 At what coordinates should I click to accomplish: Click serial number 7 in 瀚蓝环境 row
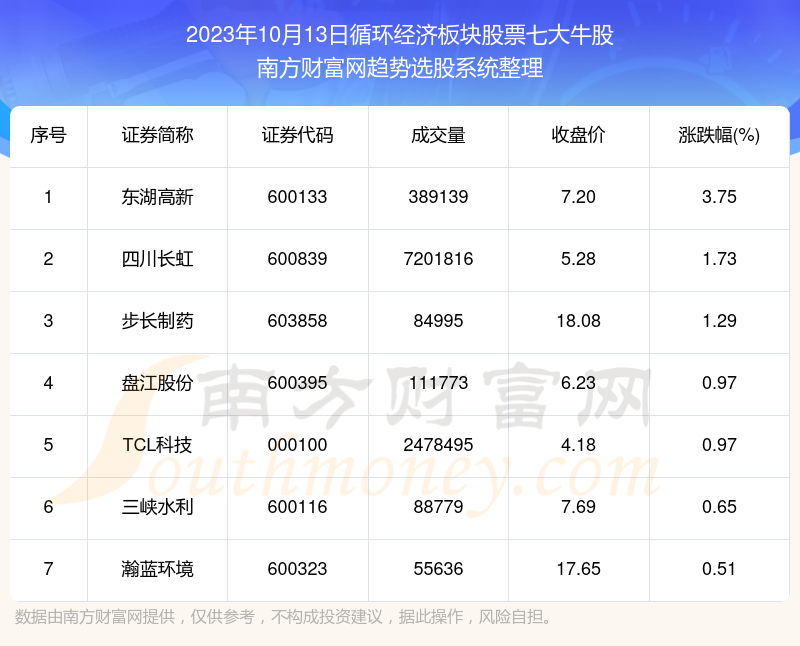coord(48,569)
